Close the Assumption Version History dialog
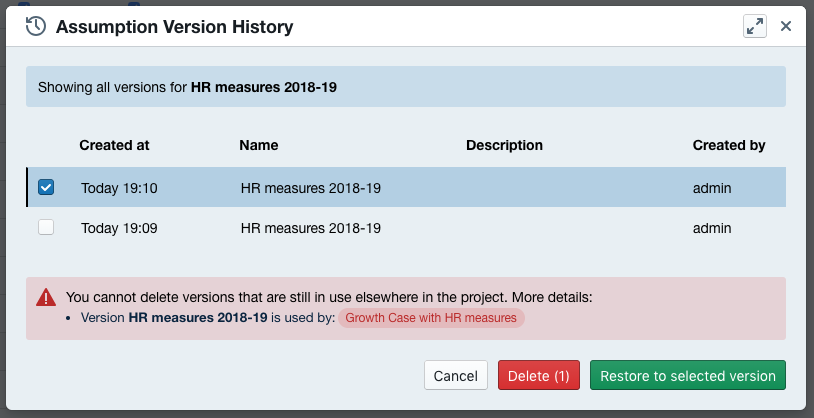This screenshot has width=814, height=418. coord(786,27)
